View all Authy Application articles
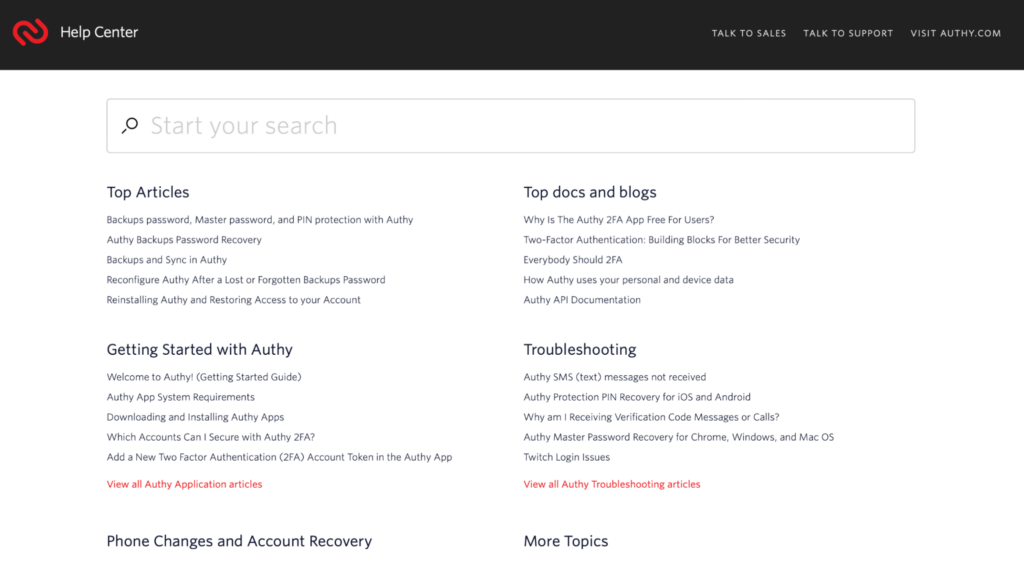Viewport: 1024px width, 563px height. [184, 484]
